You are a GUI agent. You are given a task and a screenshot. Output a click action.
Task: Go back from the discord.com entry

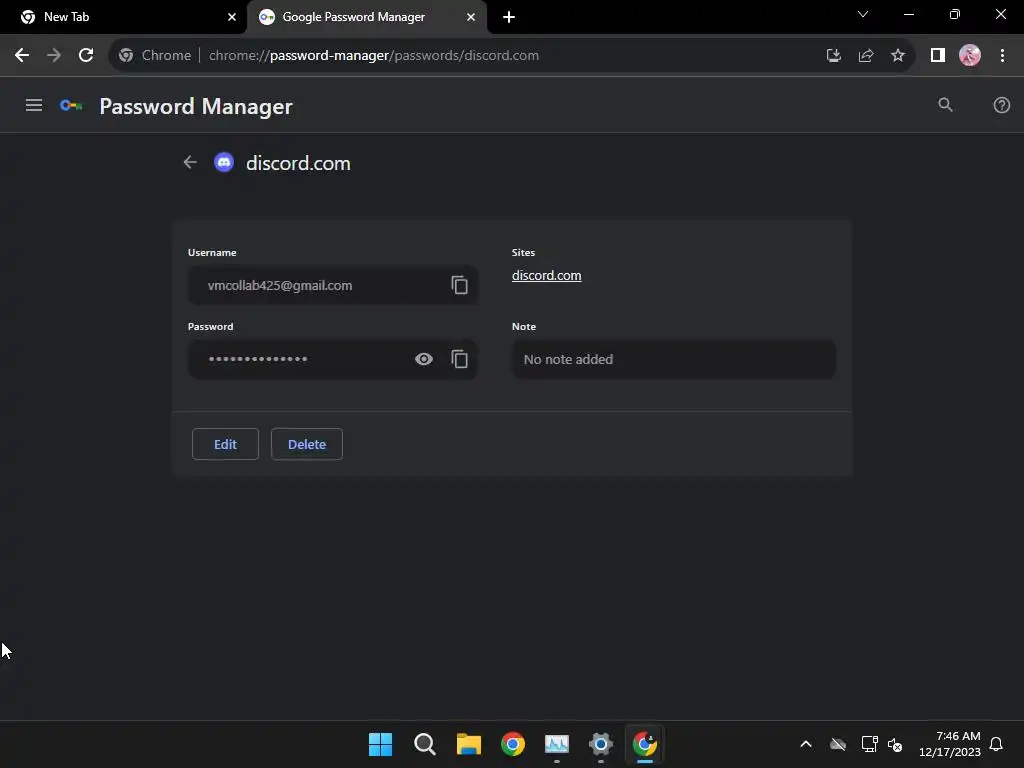point(190,163)
